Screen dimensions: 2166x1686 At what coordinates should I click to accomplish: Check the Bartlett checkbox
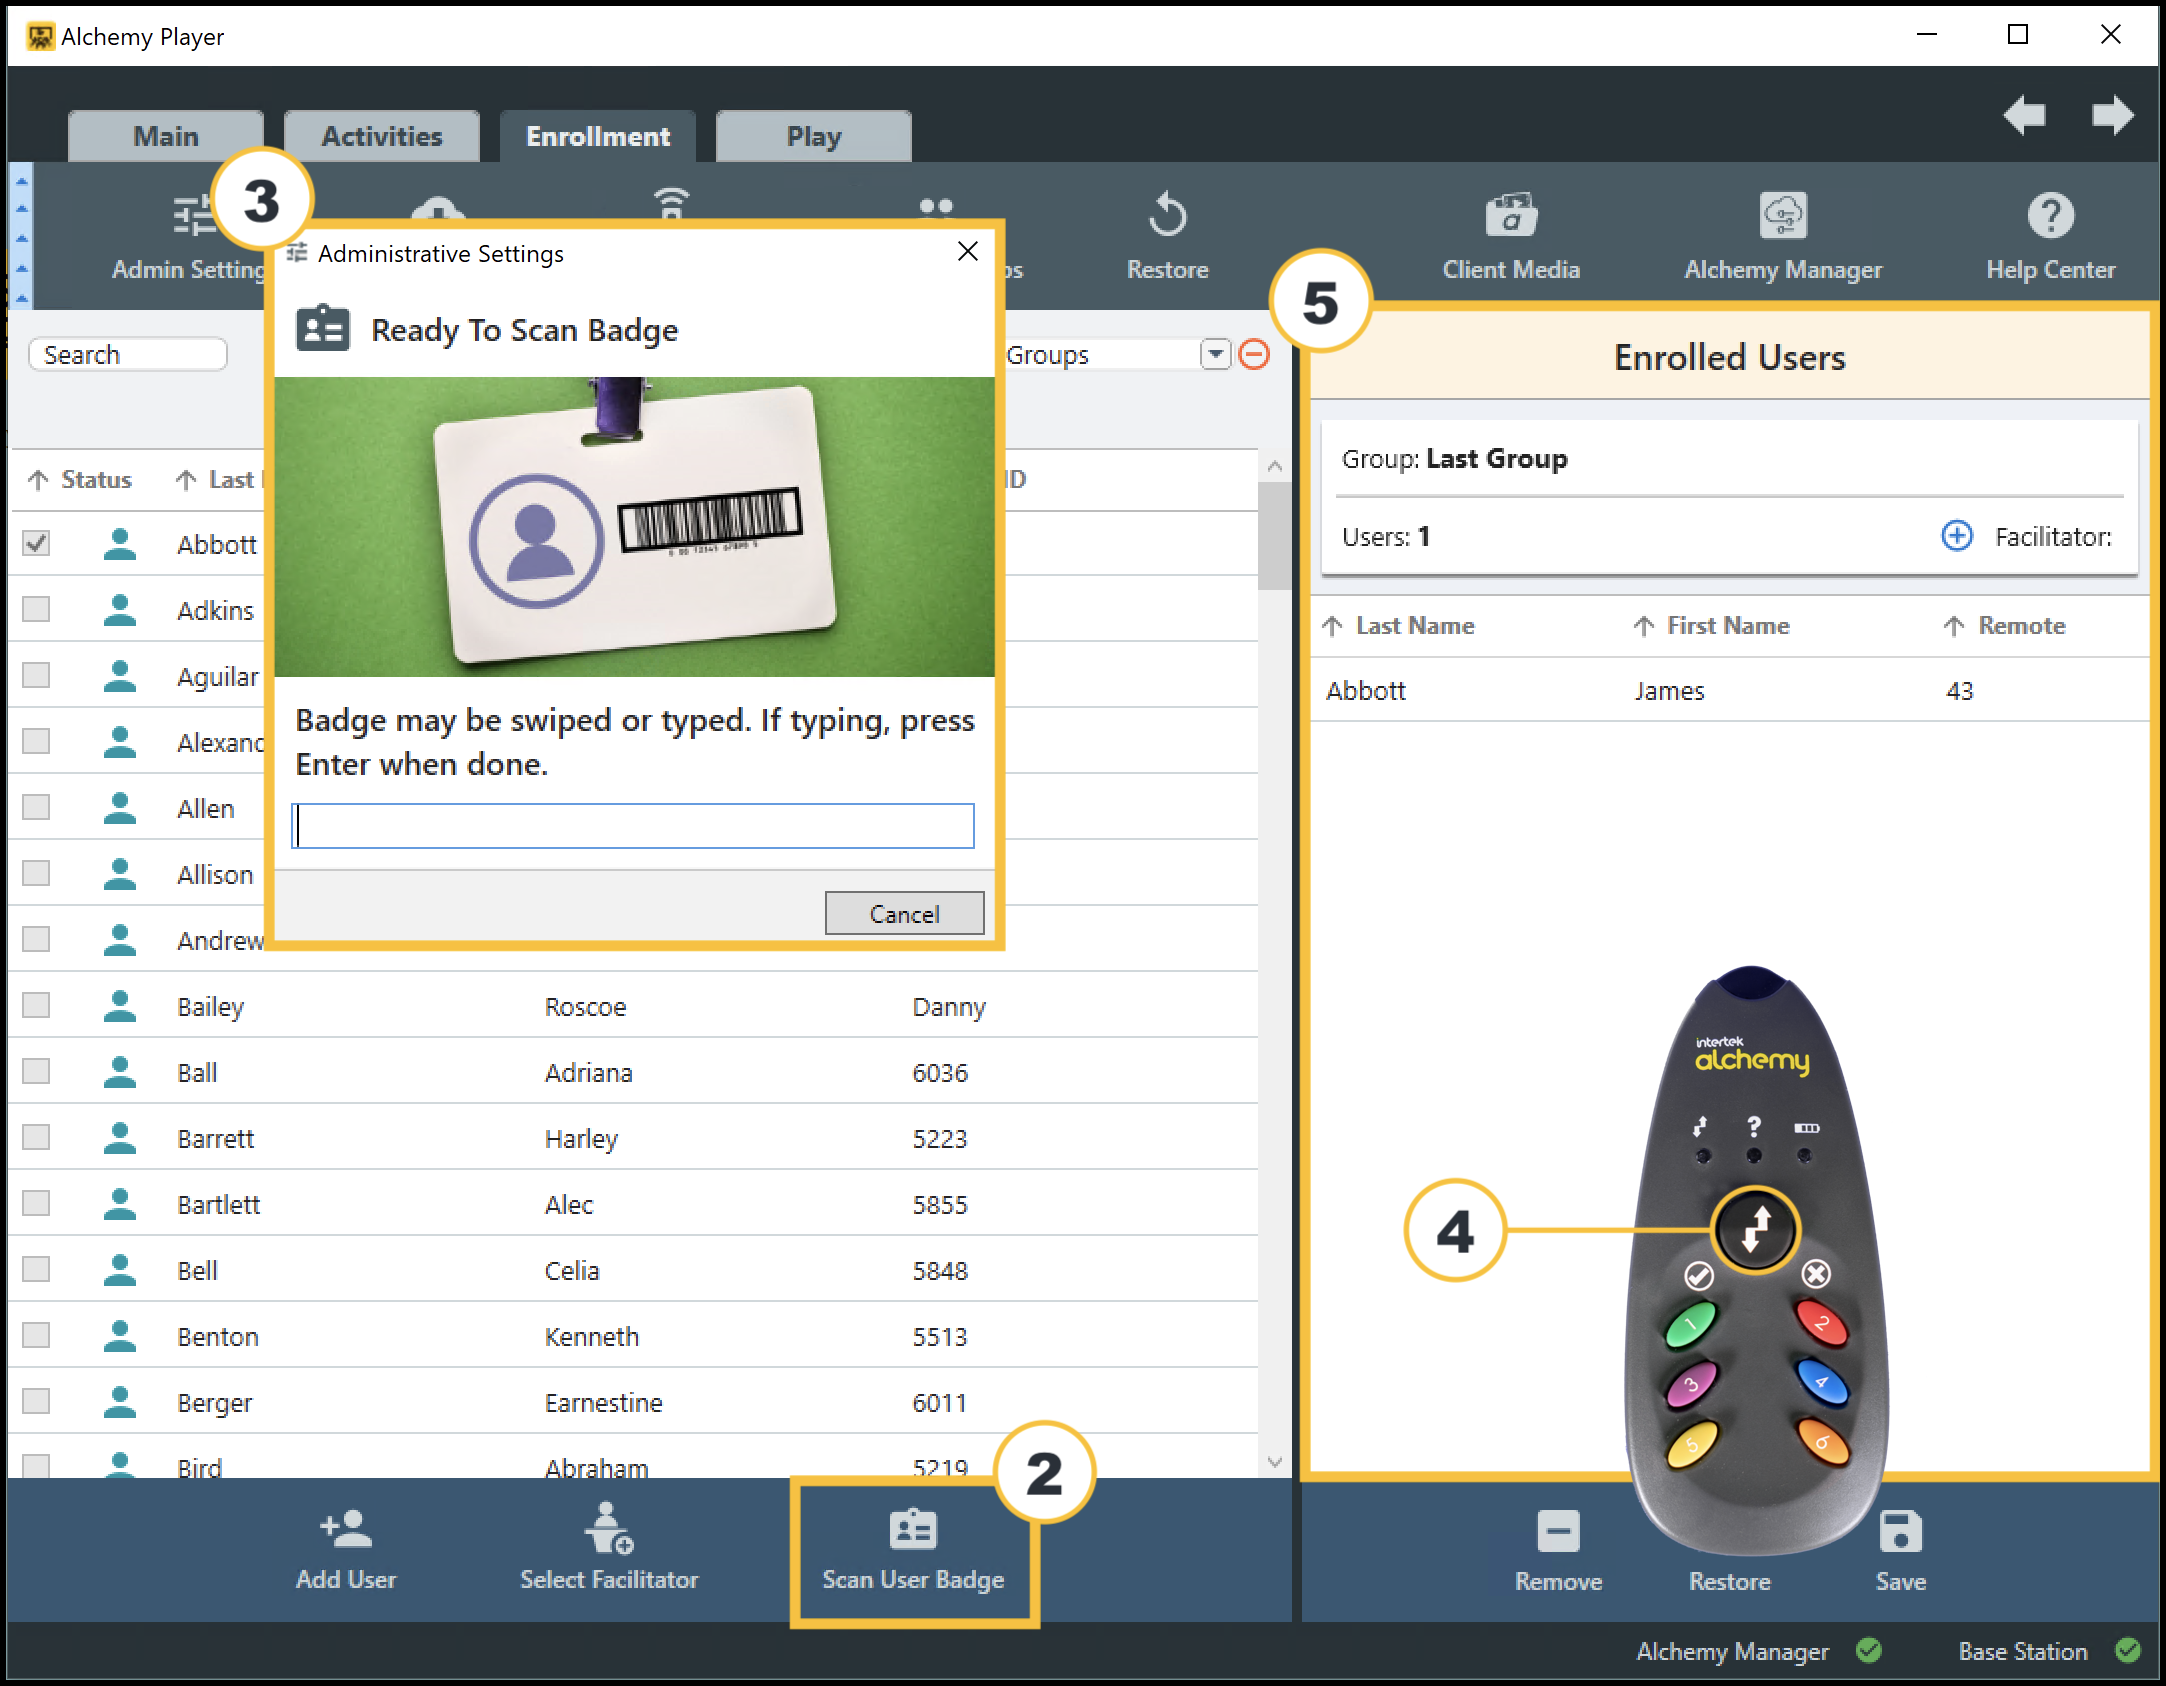click(x=36, y=1203)
